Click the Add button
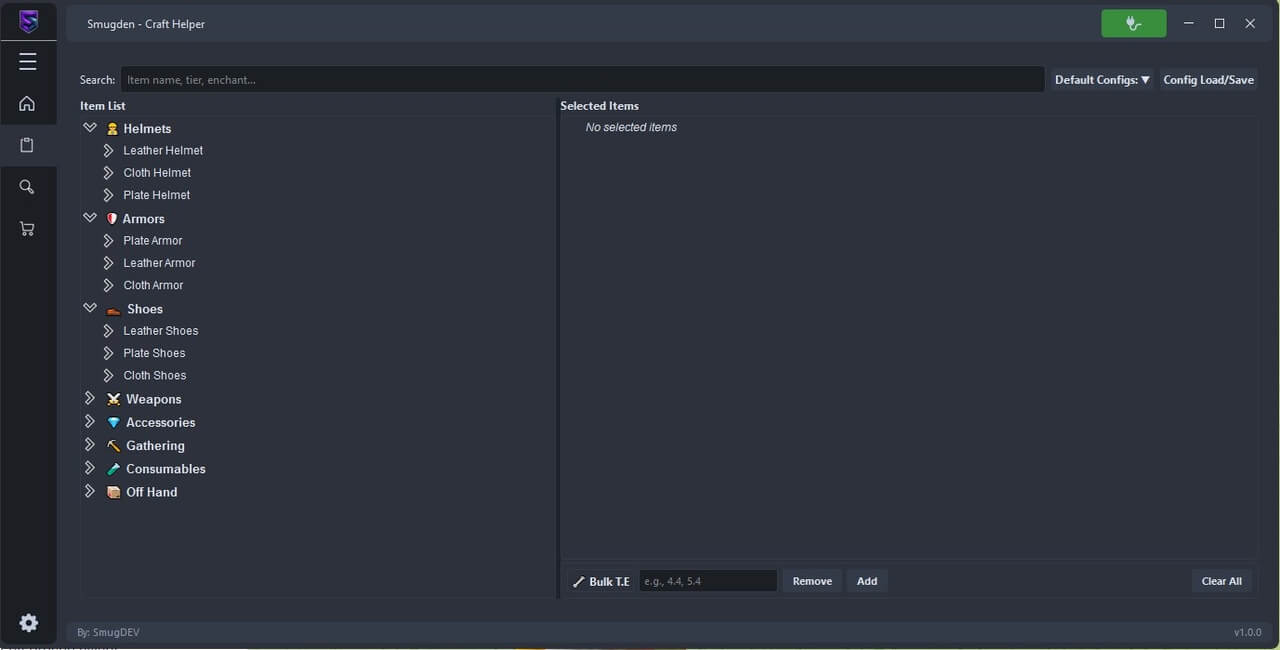 tap(867, 581)
